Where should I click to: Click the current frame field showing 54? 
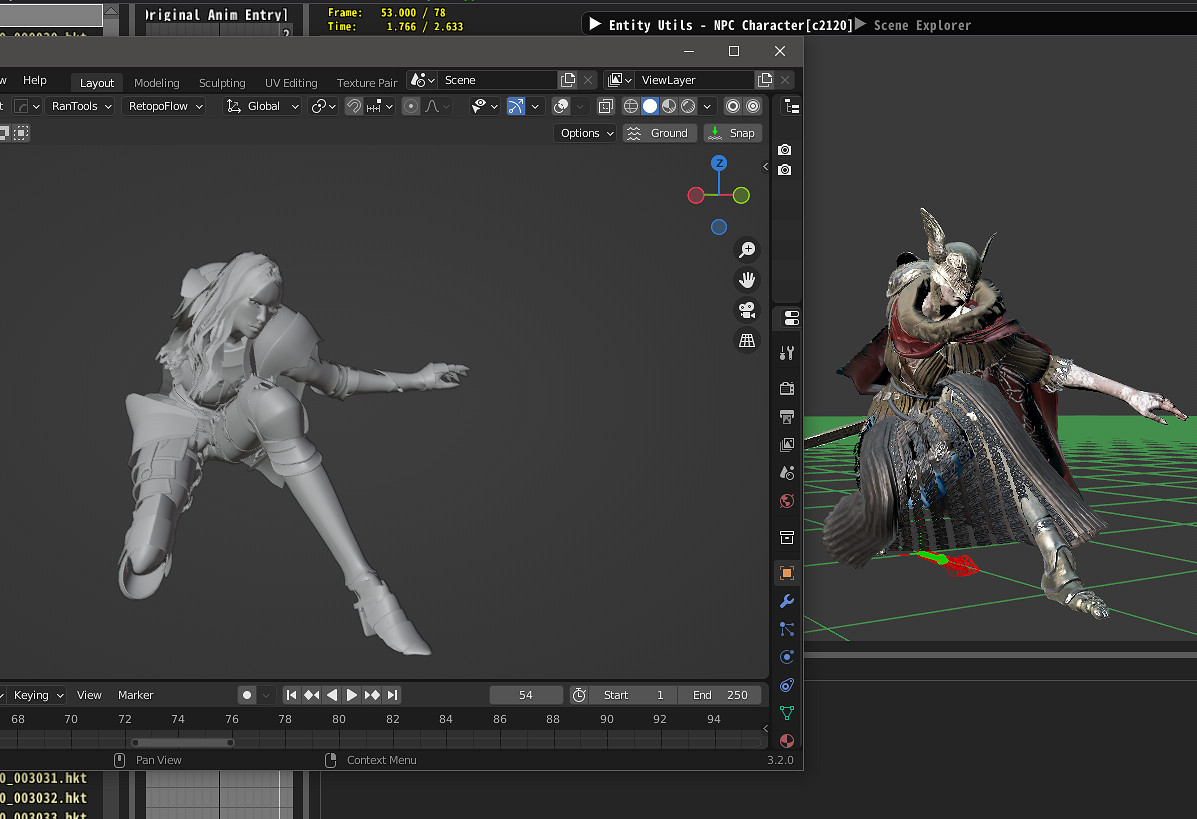(x=526, y=695)
